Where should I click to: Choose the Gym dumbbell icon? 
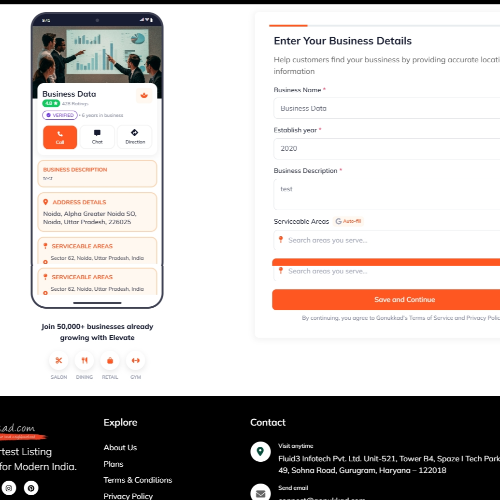pos(136,360)
